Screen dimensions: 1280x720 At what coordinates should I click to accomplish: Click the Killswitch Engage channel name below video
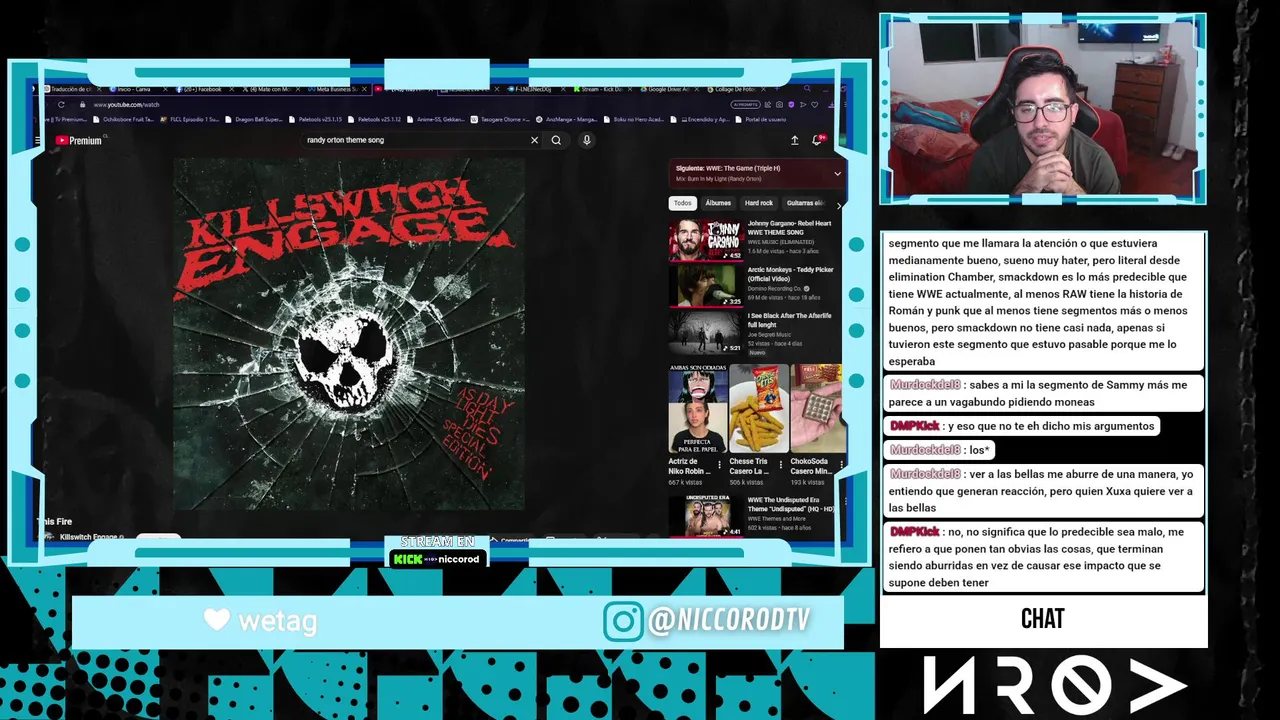coord(89,537)
